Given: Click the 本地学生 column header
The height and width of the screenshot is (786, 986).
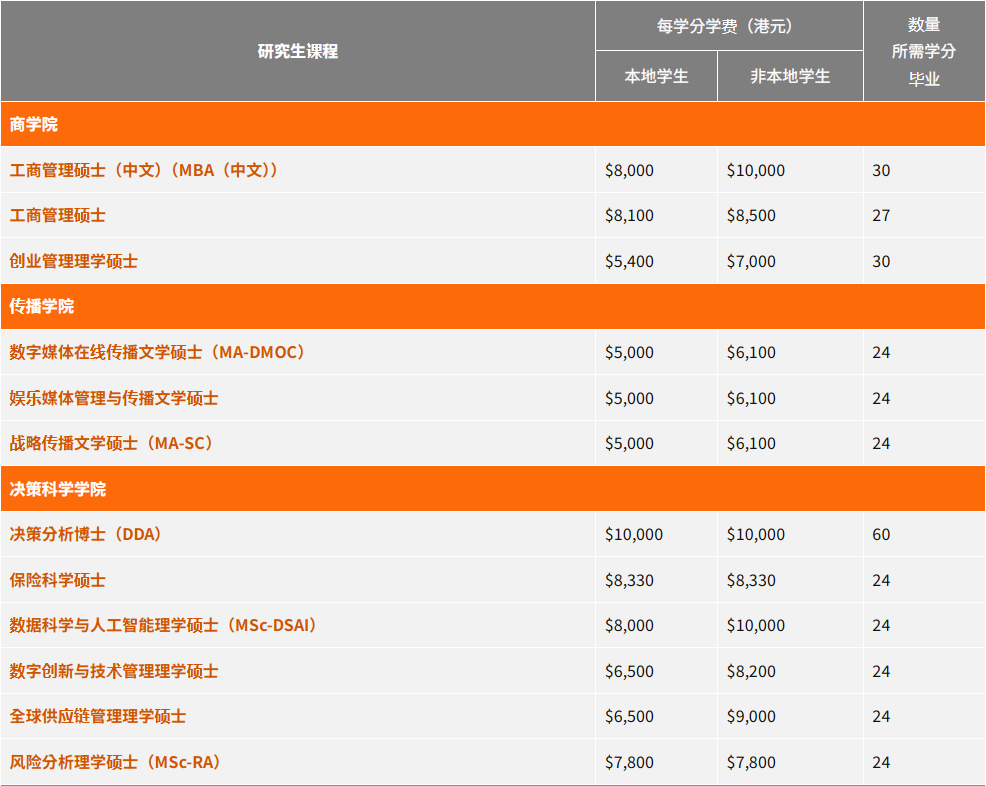Looking at the screenshot, I should (x=656, y=76).
